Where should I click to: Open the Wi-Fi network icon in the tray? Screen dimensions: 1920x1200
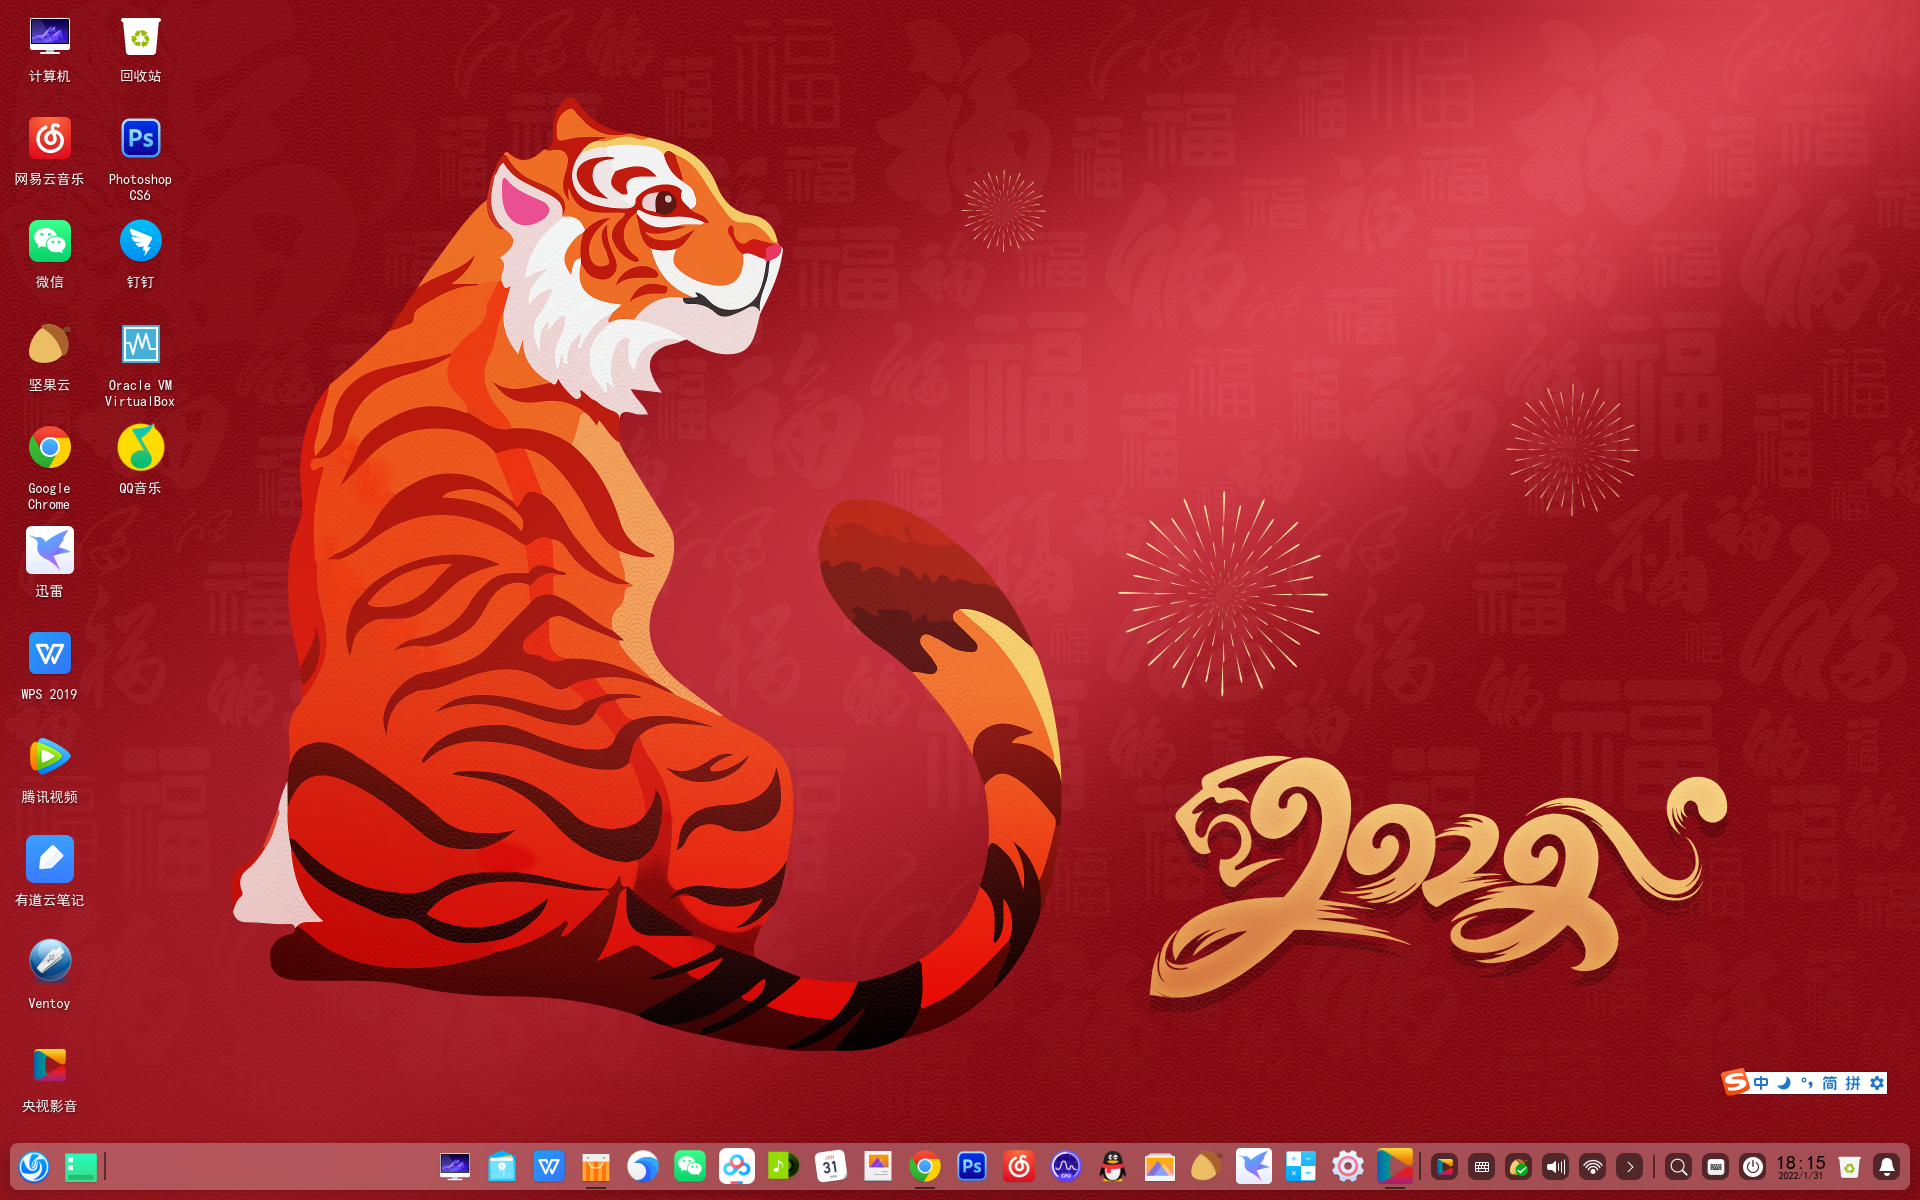point(1591,1166)
